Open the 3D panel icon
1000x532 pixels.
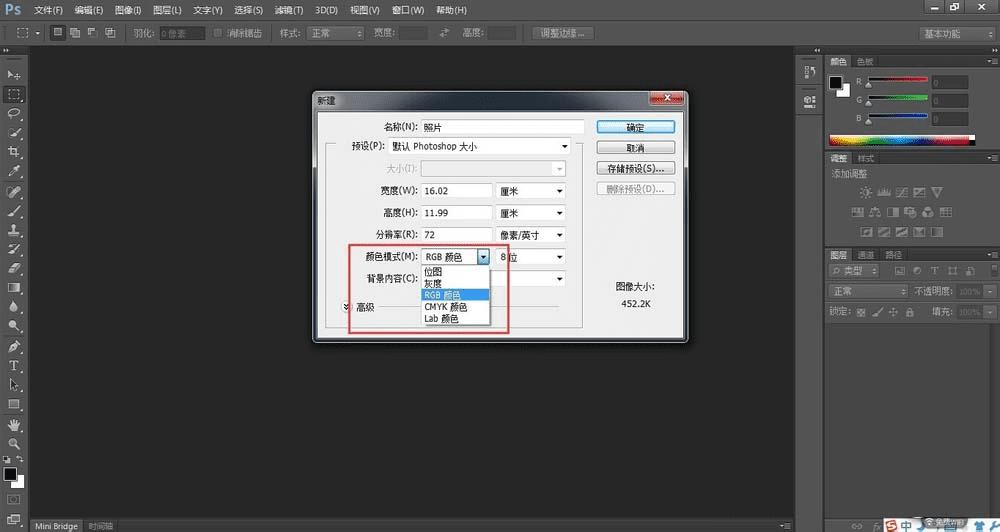809,101
